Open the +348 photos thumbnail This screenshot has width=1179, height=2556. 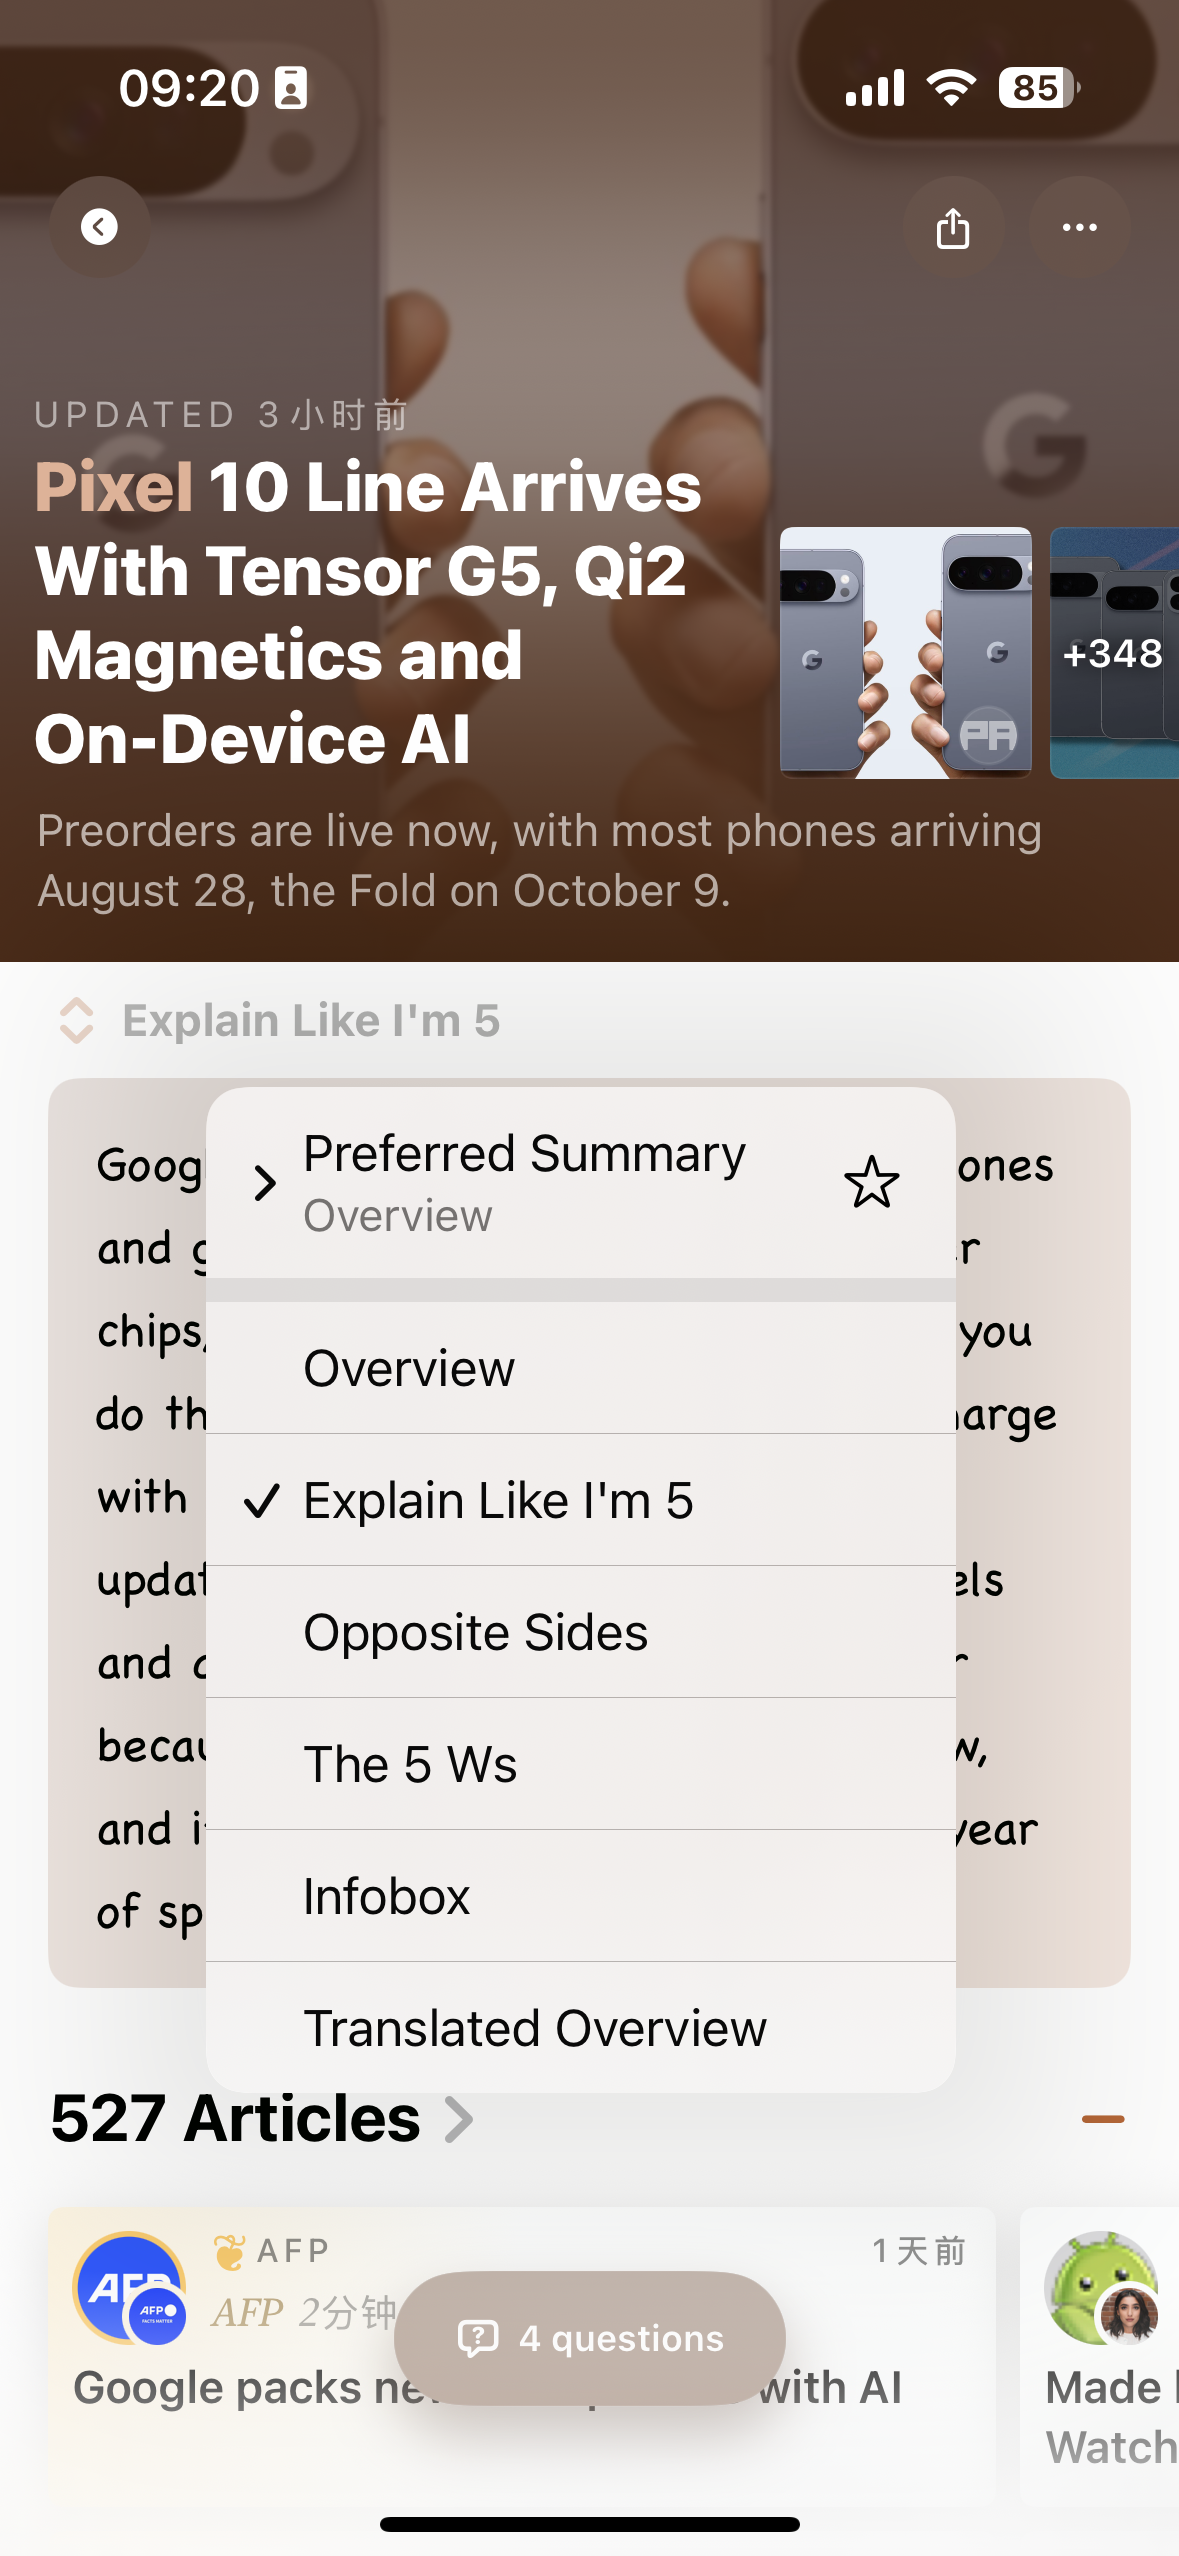[x=1114, y=653]
